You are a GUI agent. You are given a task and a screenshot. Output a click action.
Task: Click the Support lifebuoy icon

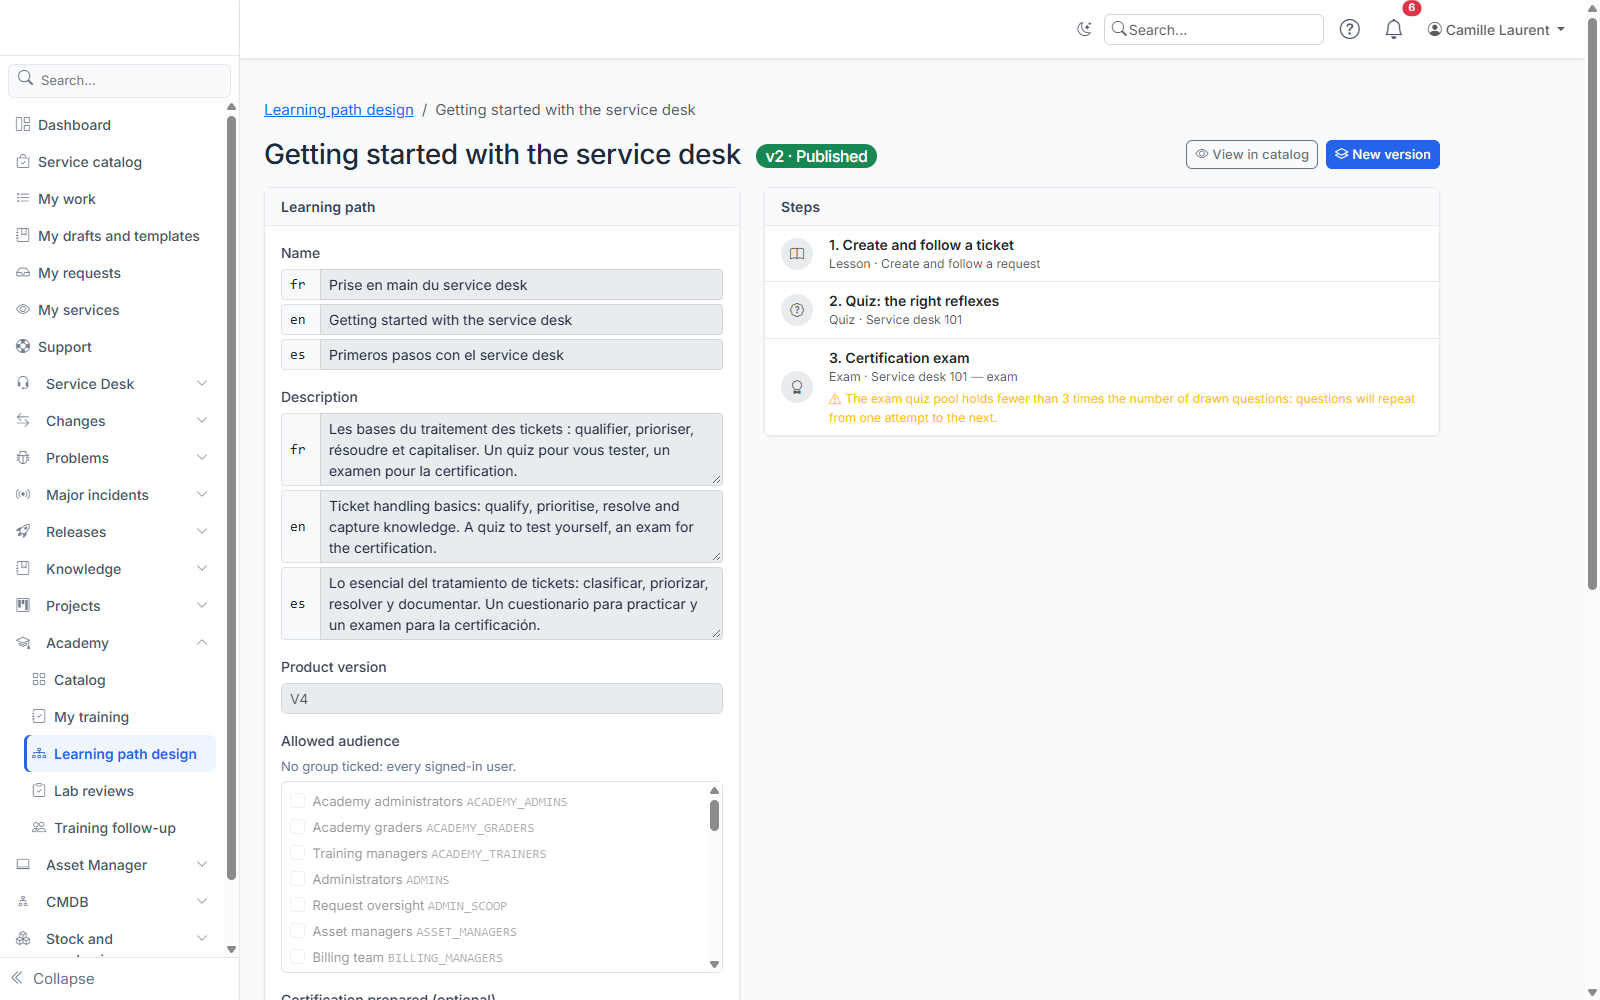pos(23,347)
